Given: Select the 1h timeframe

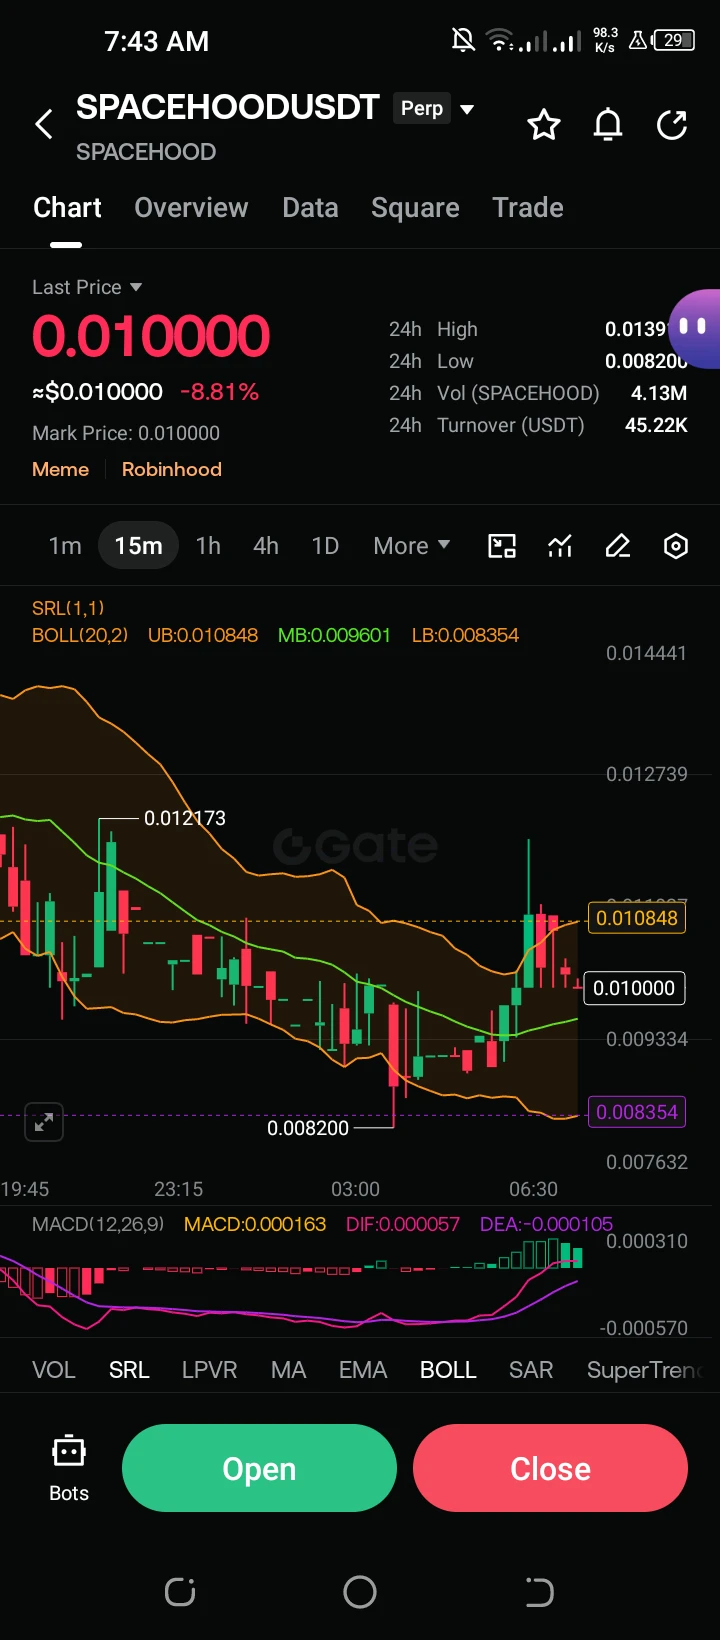Looking at the screenshot, I should 208,546.
